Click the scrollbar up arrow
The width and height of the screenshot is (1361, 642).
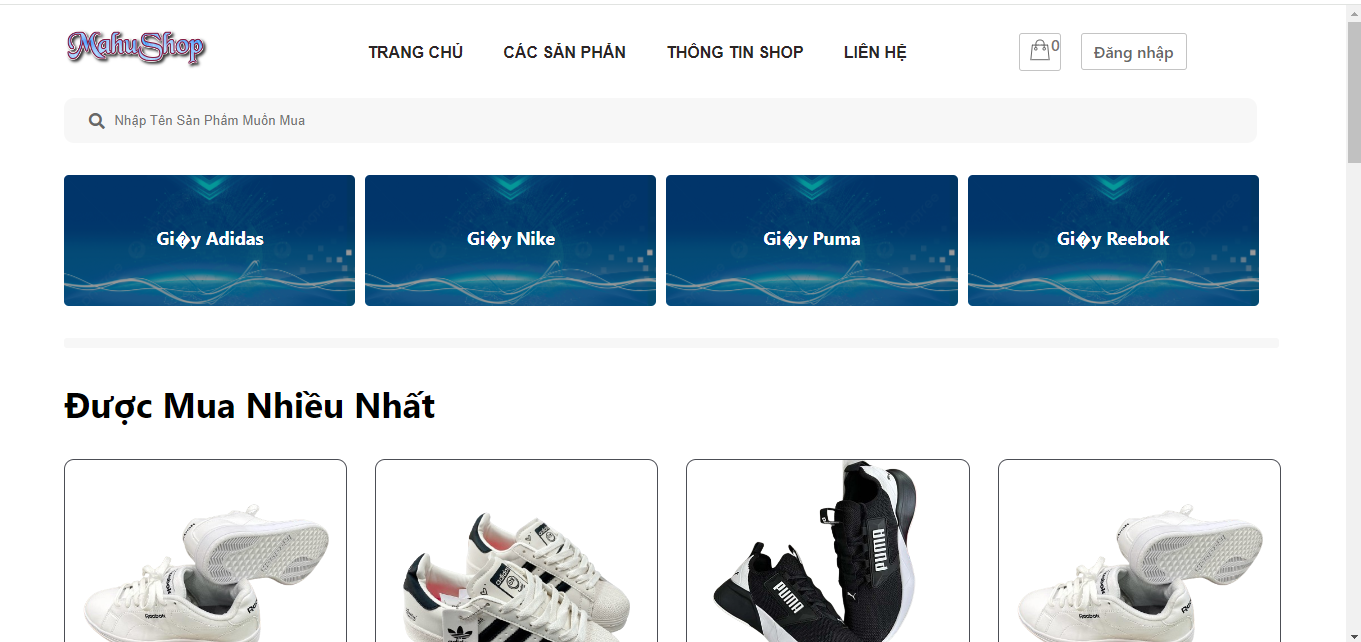point(1354,12)
